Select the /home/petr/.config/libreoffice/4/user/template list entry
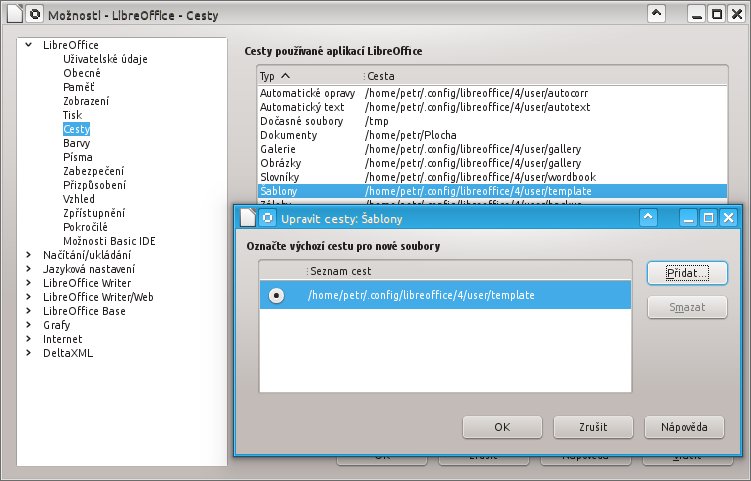Image resolution: width=751 pixels, height=481 pixels. point(445,295)
